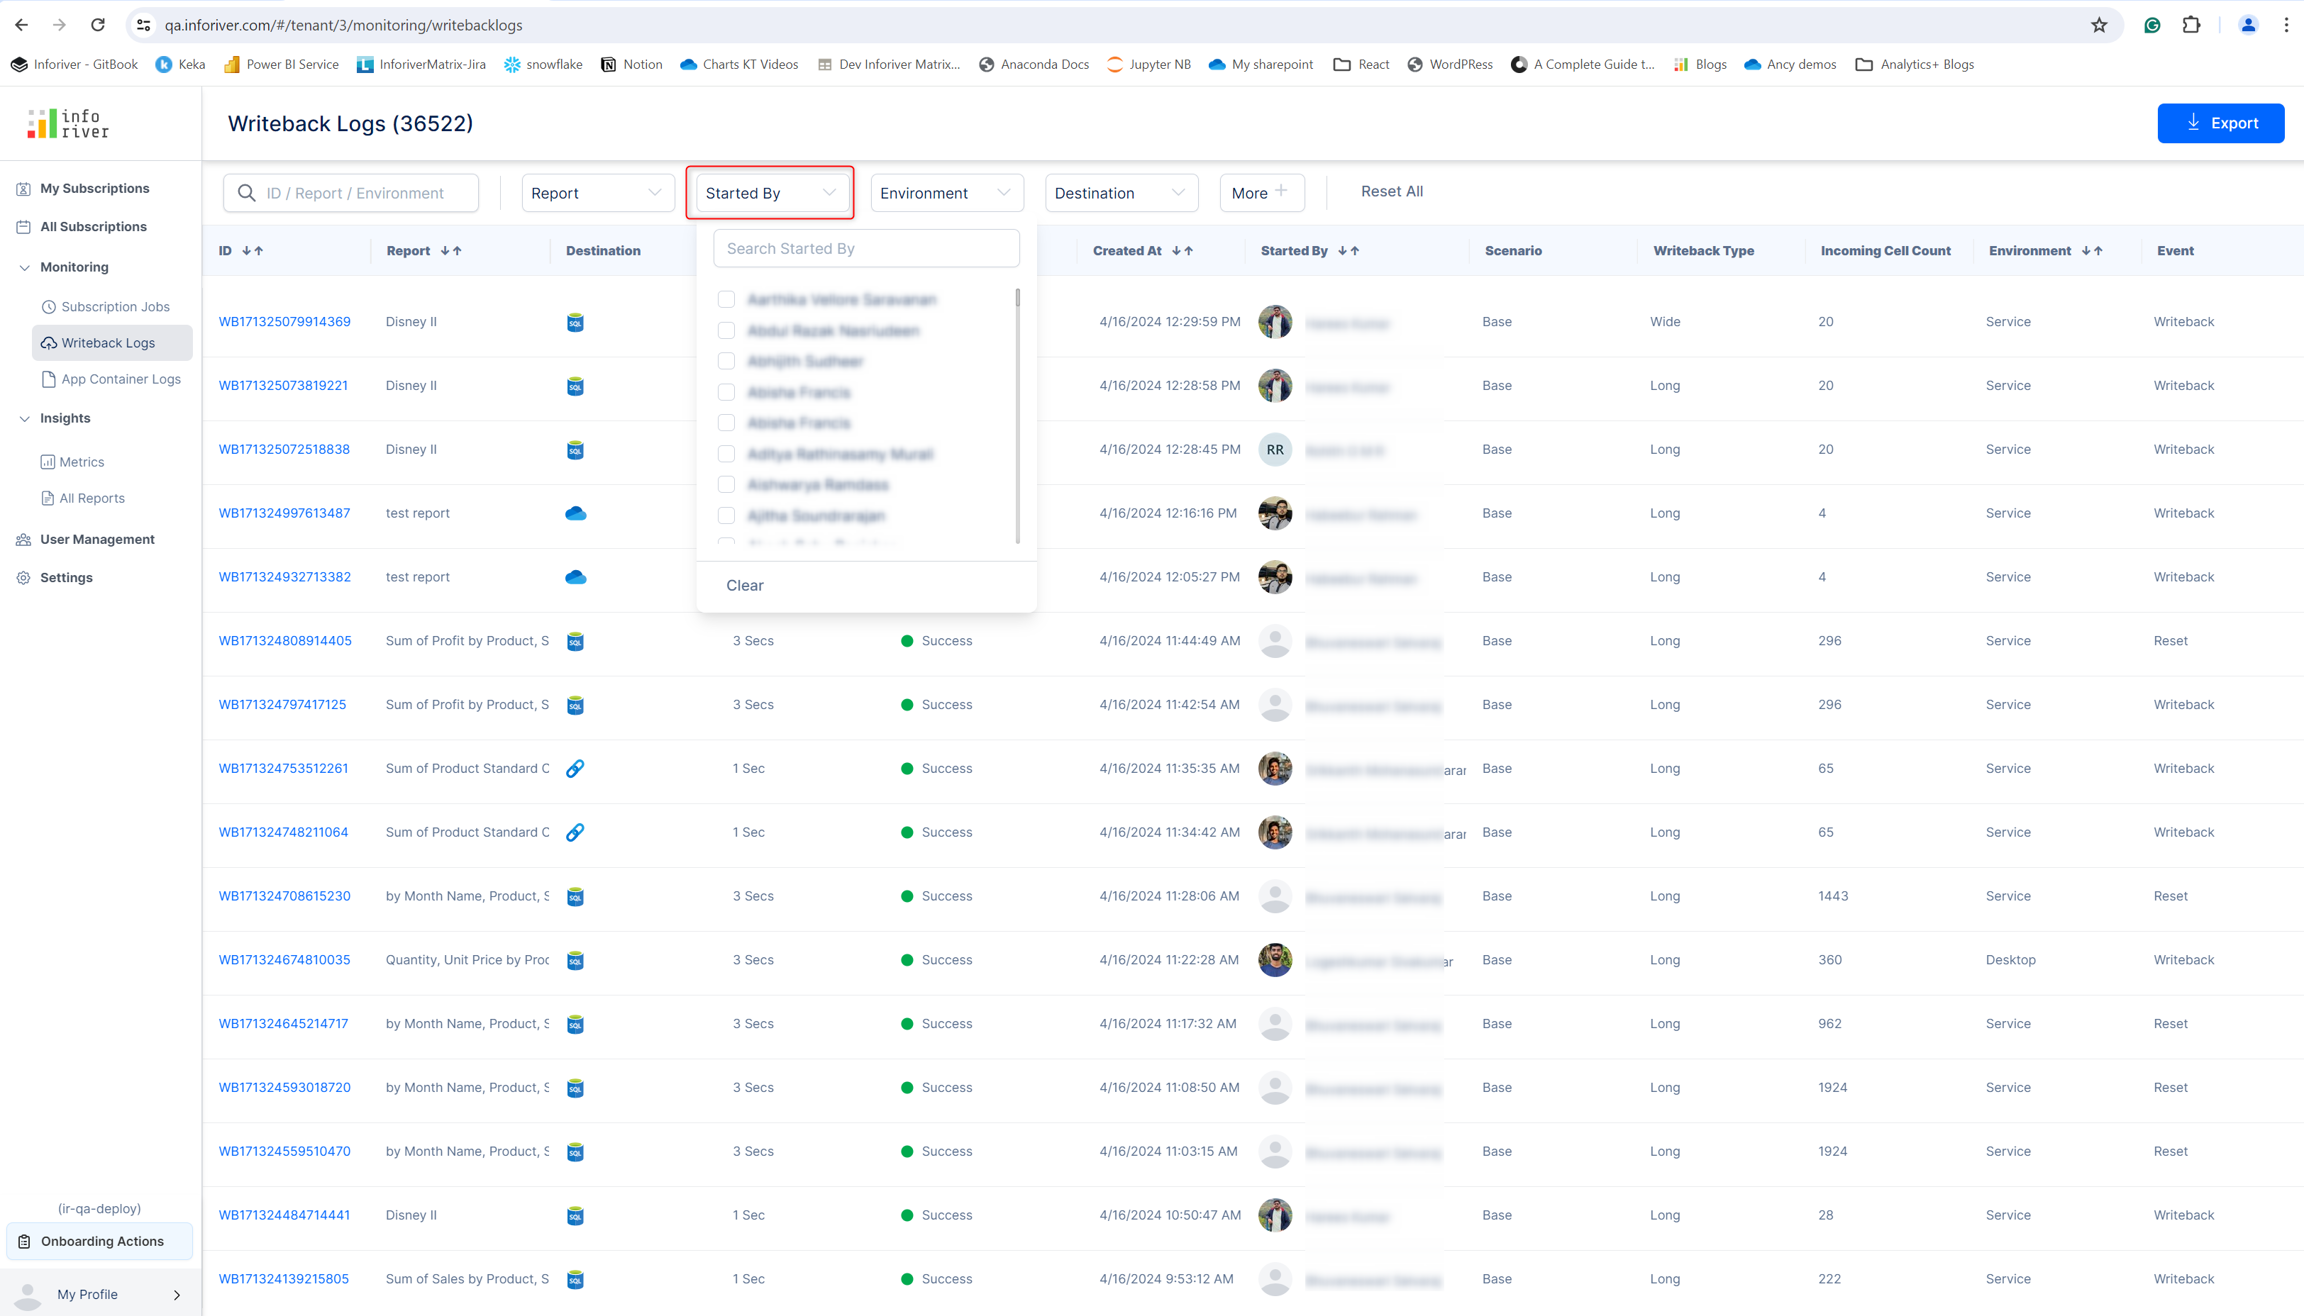Open Subscription Jobs in the sidebar
2304x1316 pixels.
point(115,307)
